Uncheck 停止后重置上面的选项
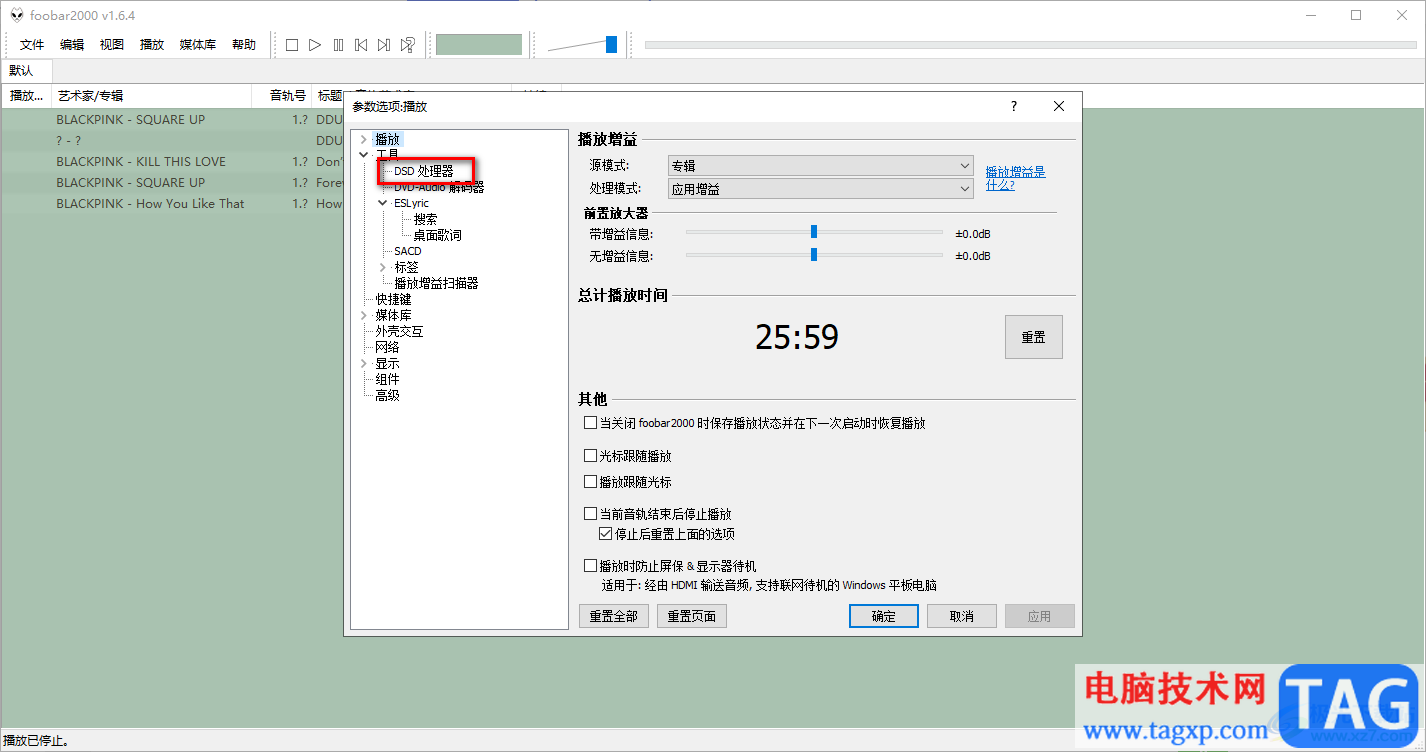 click(x=606, y=534)
